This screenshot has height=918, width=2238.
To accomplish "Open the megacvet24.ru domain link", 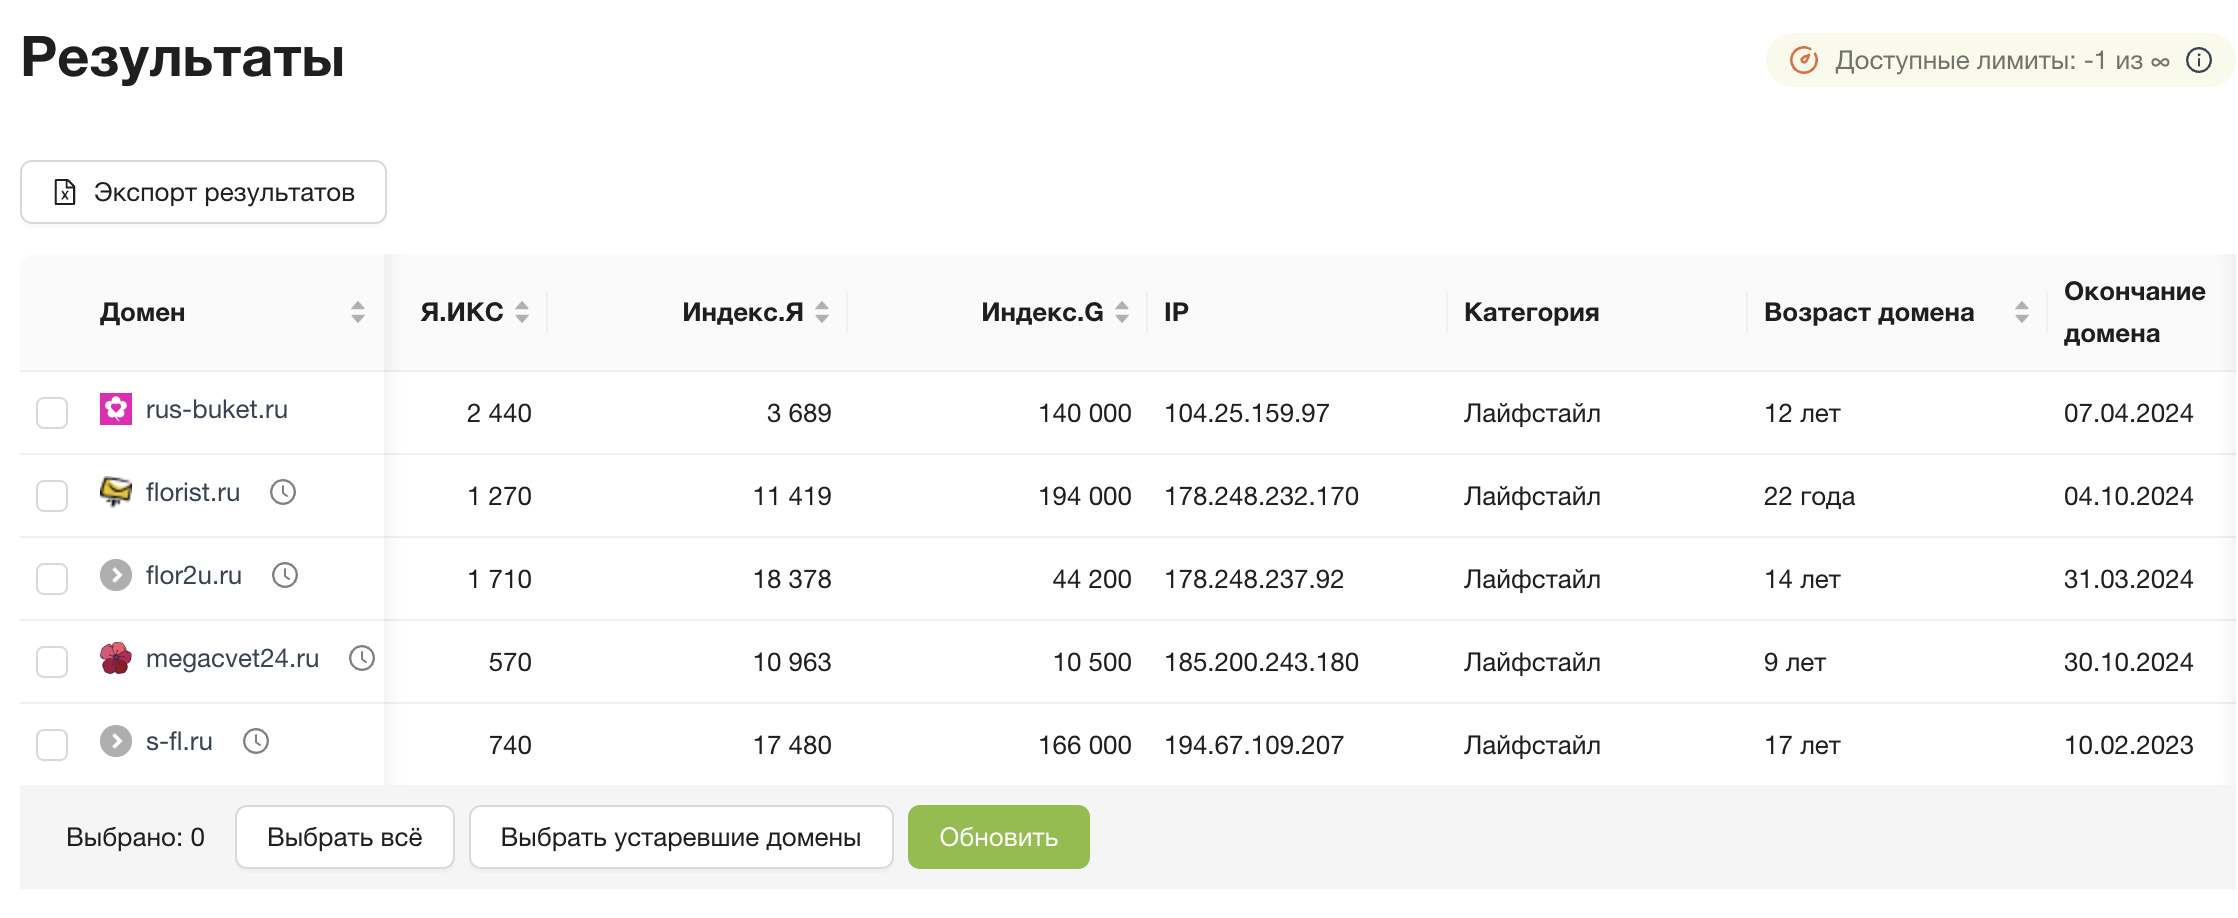I will (x=233, y=658).
